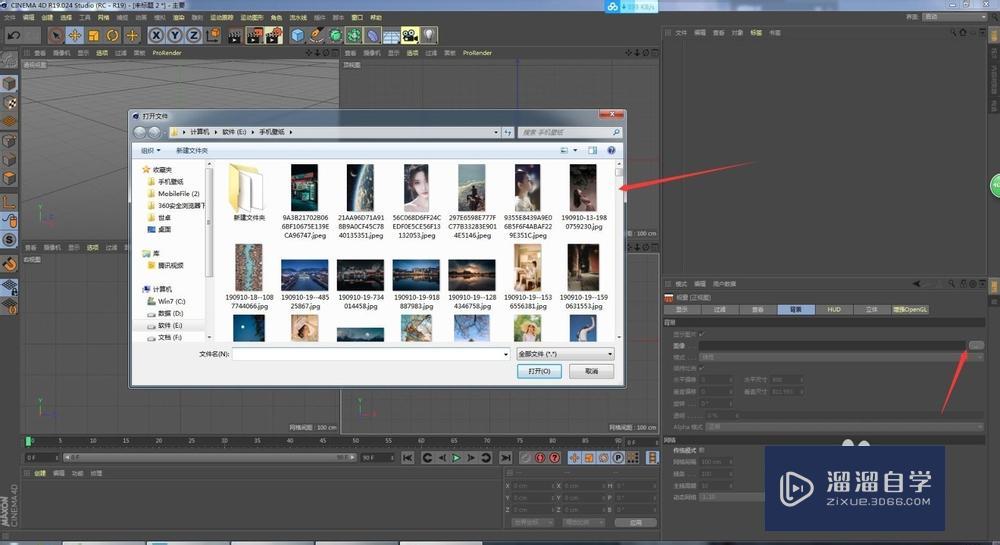Toggle the Enable Snap S icon
Viewport: 1000px width, 545px height.
tap(9, 240)
